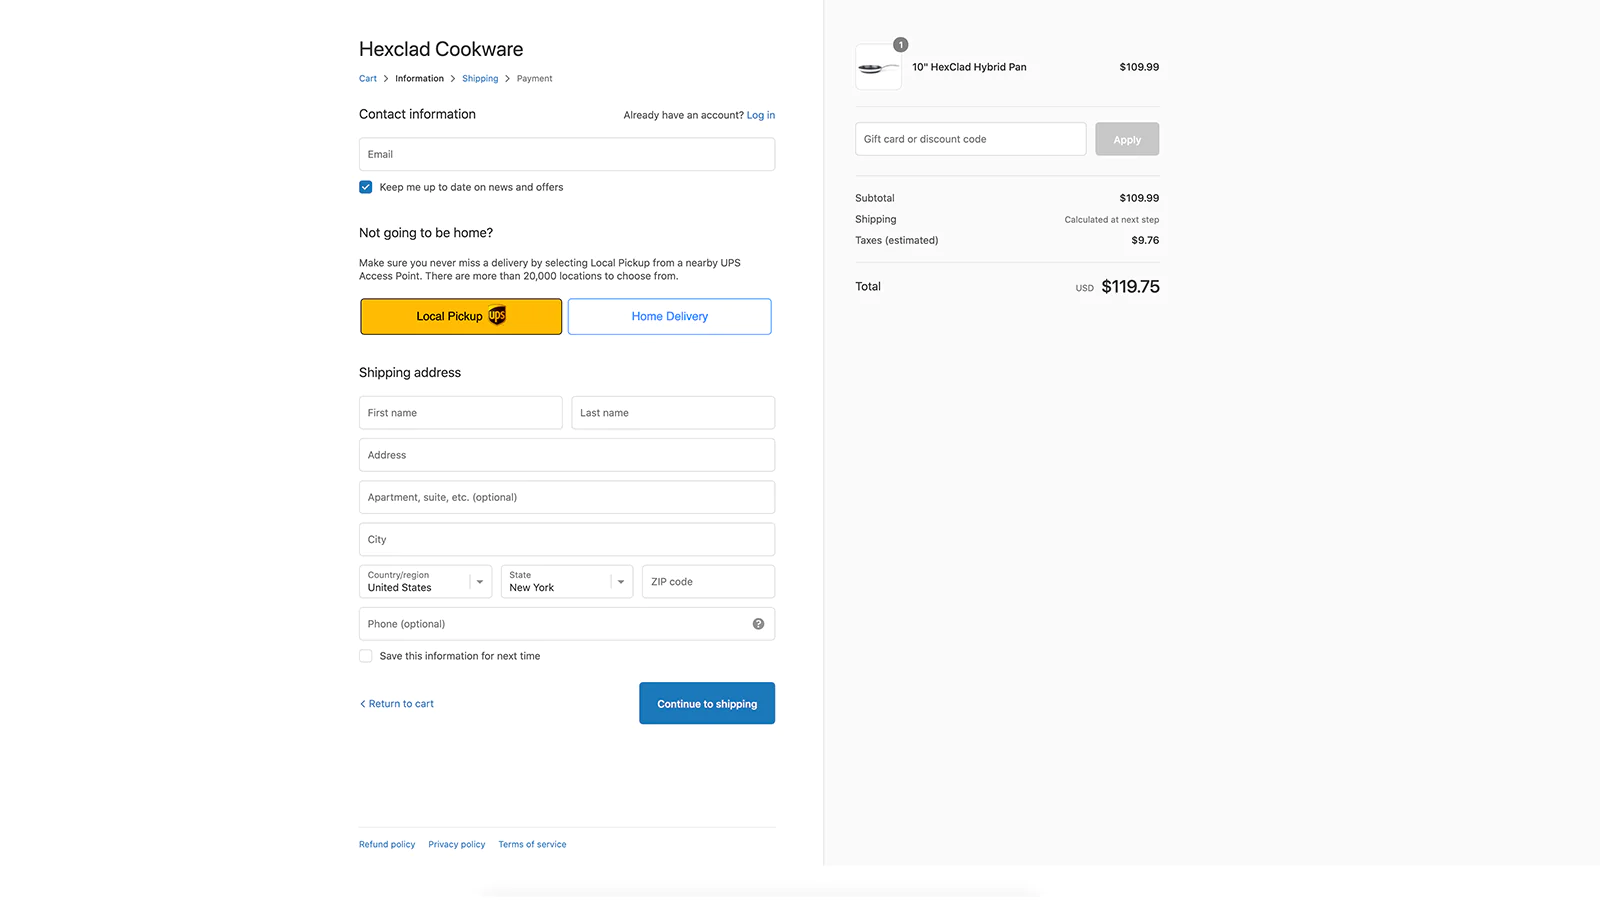Click Return to cart link
The width and height of the screenshot is (1600, 900).
[400, 704]
